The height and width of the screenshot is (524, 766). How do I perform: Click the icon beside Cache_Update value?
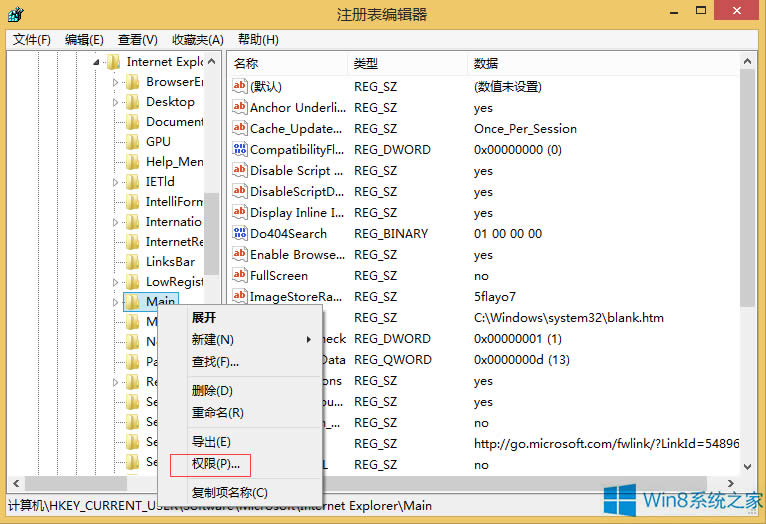[x=239, y=128]
